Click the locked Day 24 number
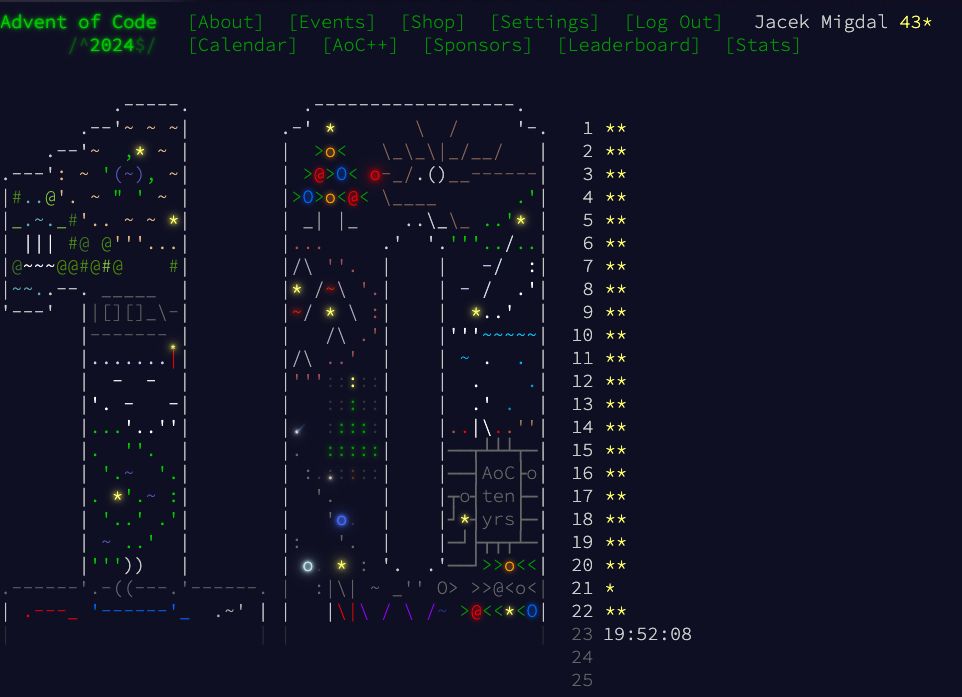962x697 pixels. point(582,657)
